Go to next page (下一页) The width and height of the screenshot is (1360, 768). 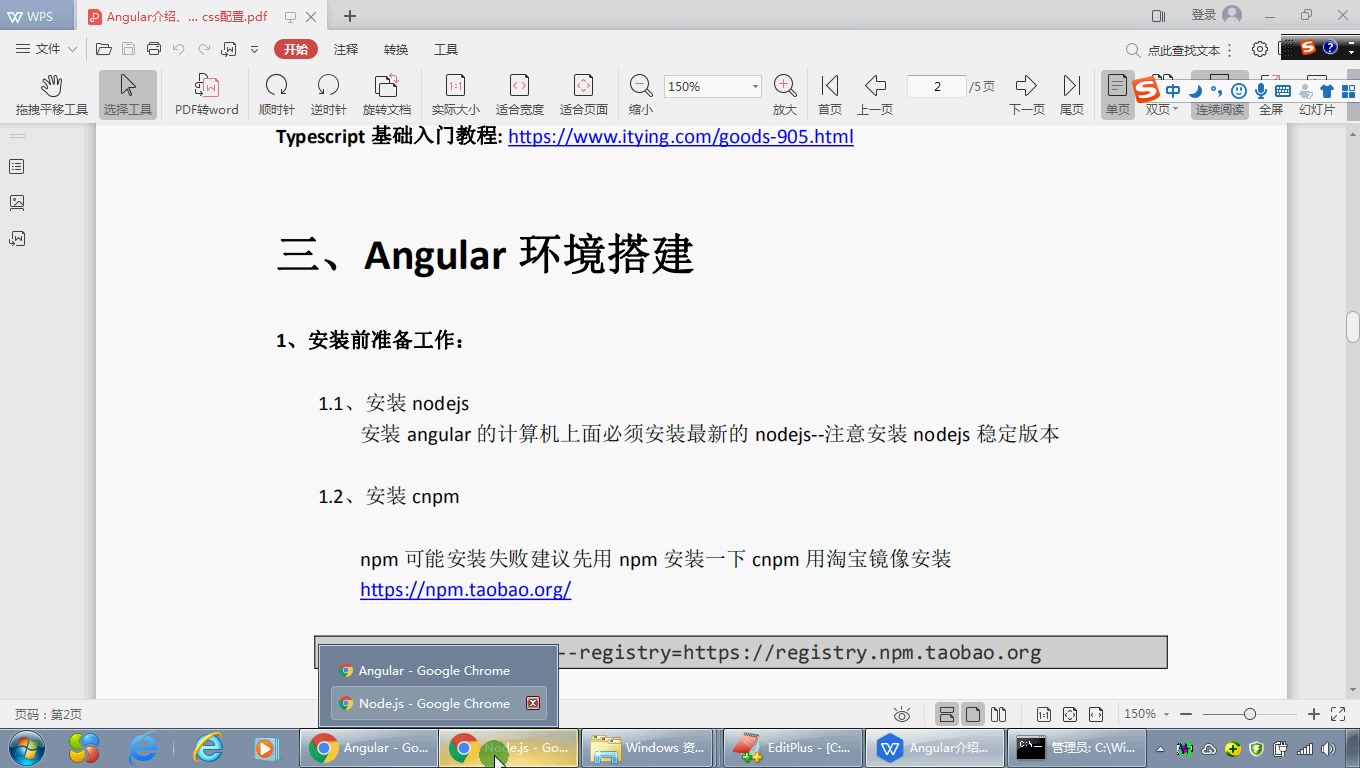click(x=1027, y=95)
